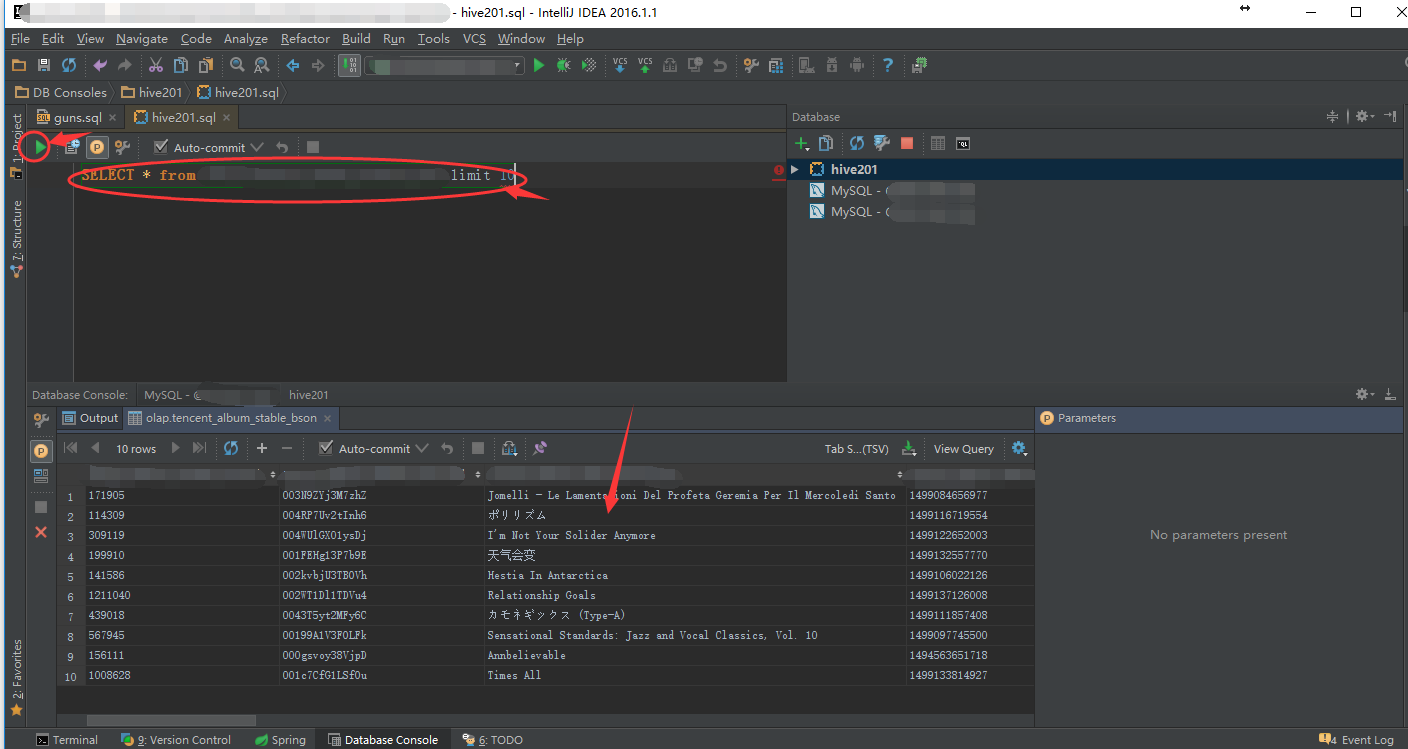Open the 10 rows page size selector

(136, 449)
